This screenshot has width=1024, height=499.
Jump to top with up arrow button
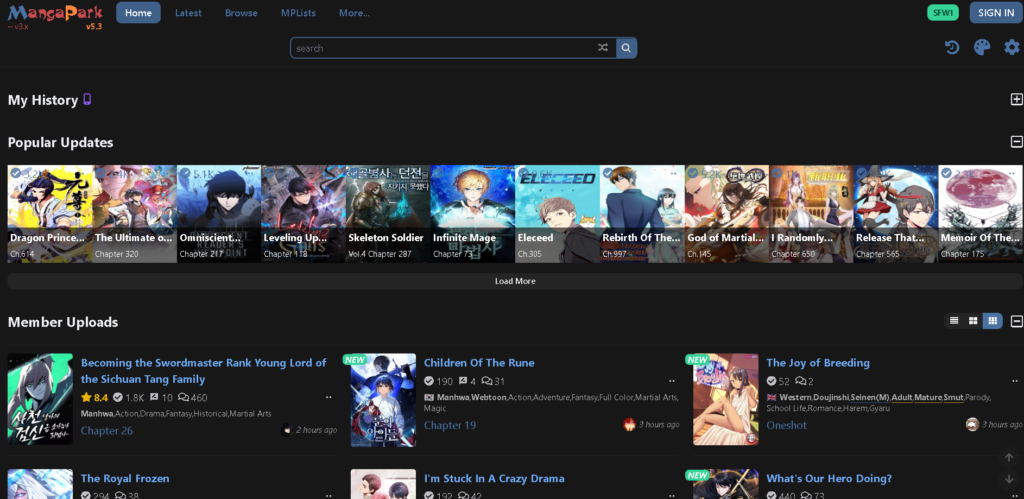[1009, 457]
